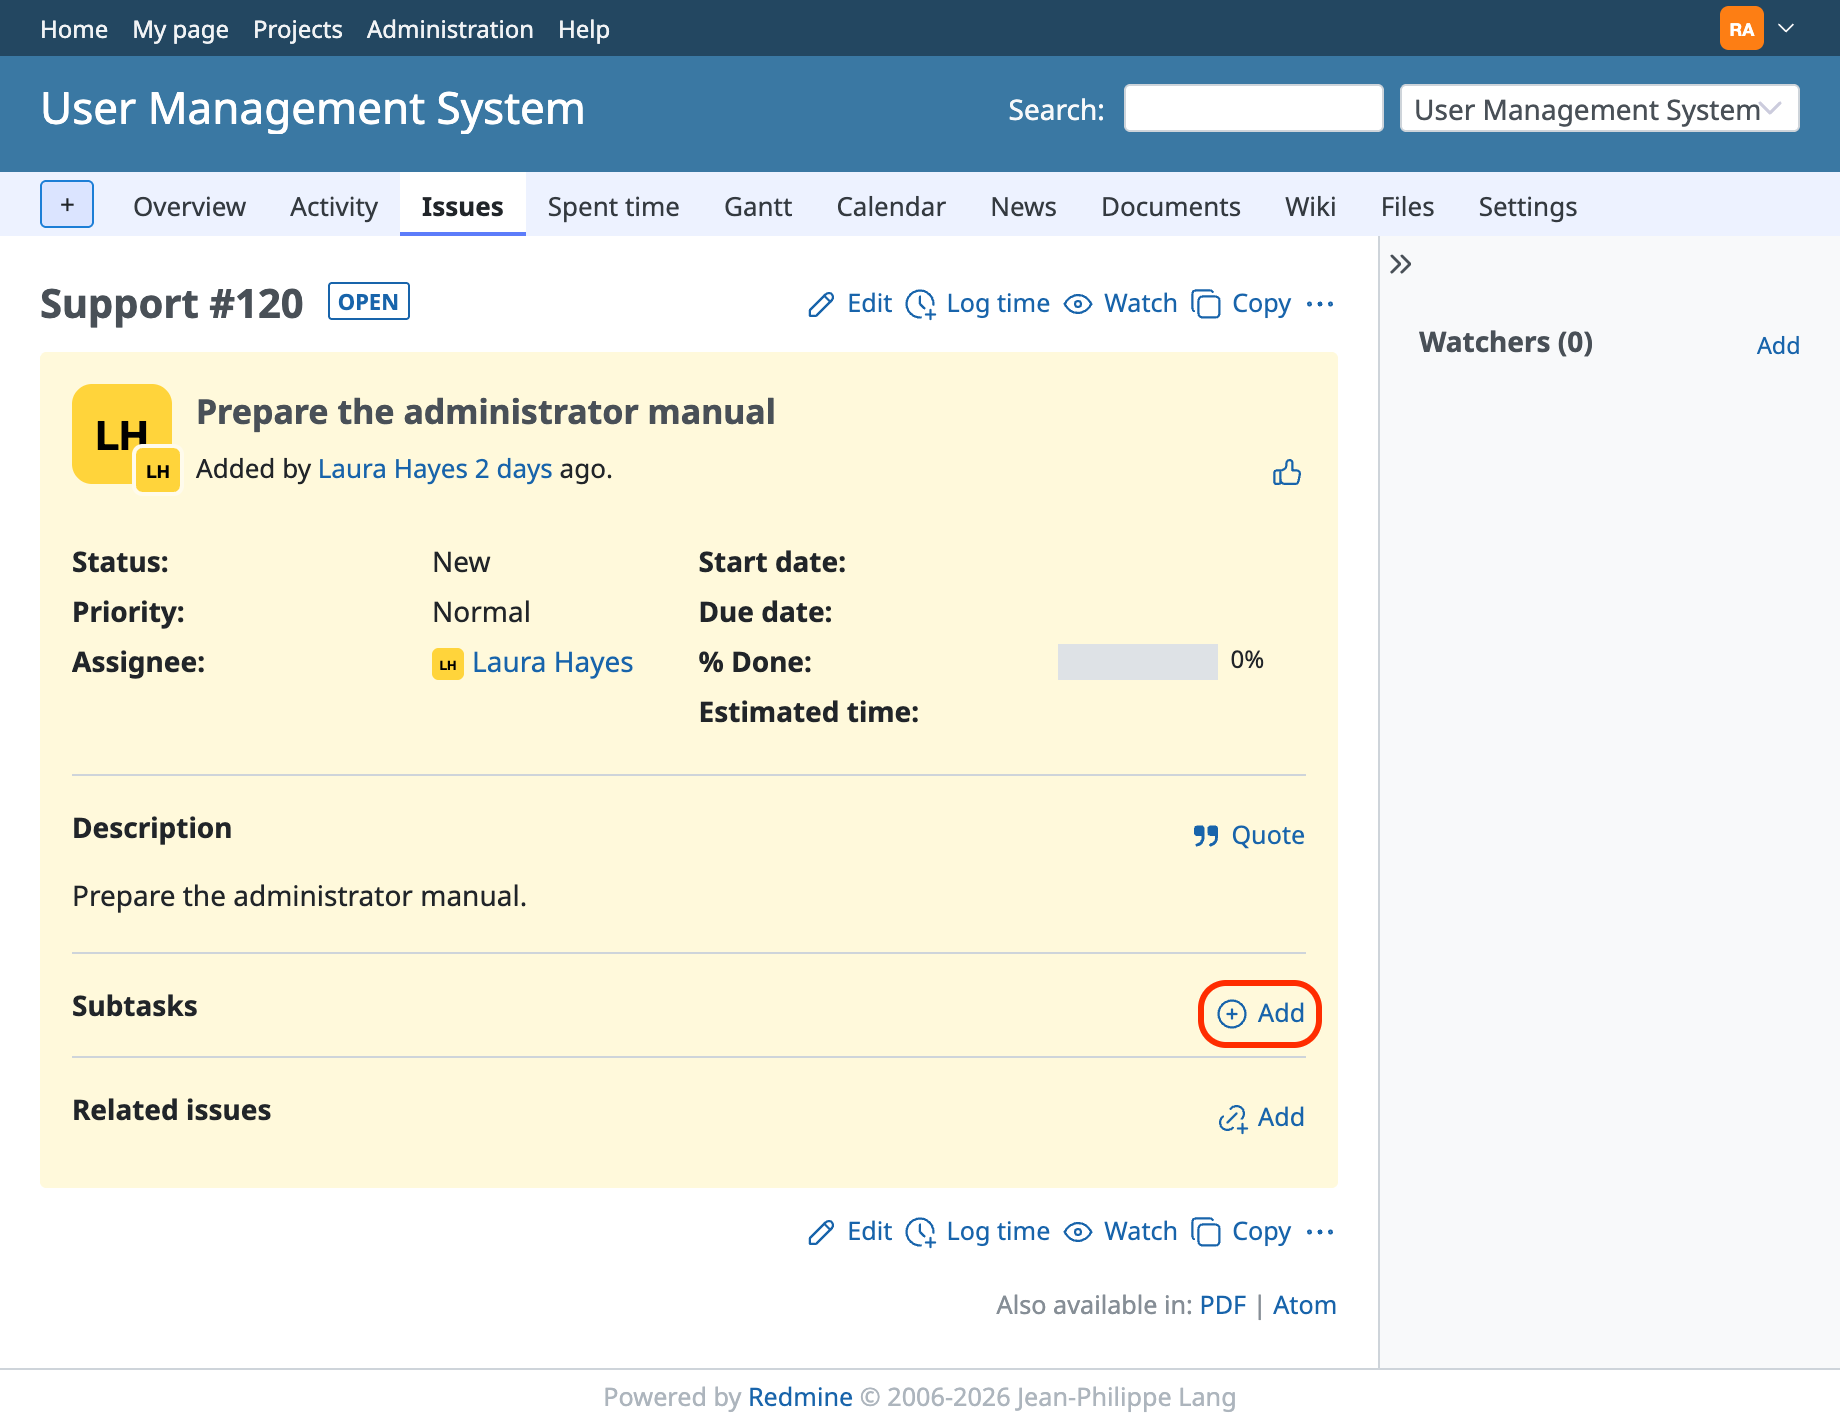Click the bottom Edit link
Viewport: 1840px width, 1422px height.
pyautogui.click(x=850, y=1231)
